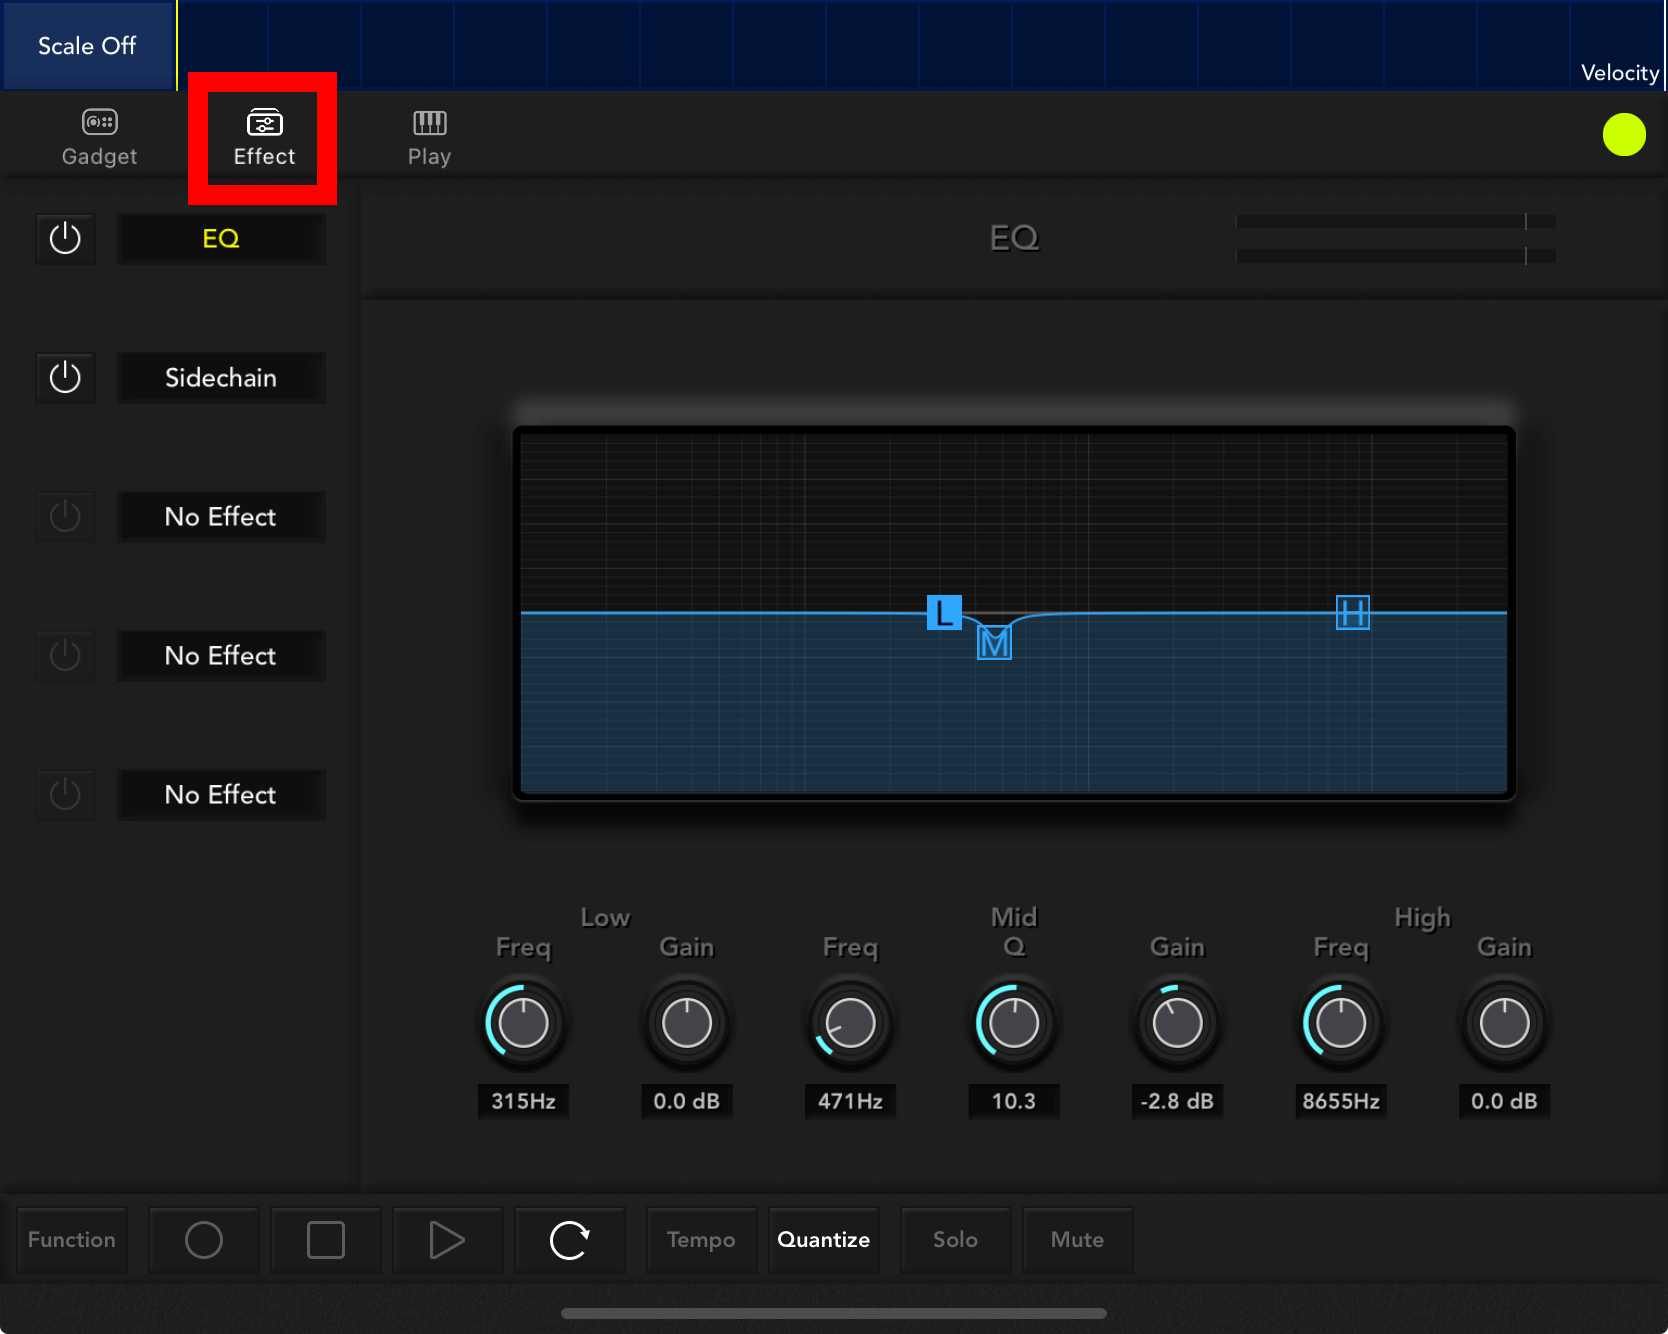Click the Velocity label
This screenshot has width=1668, height=1334.
1619,73
